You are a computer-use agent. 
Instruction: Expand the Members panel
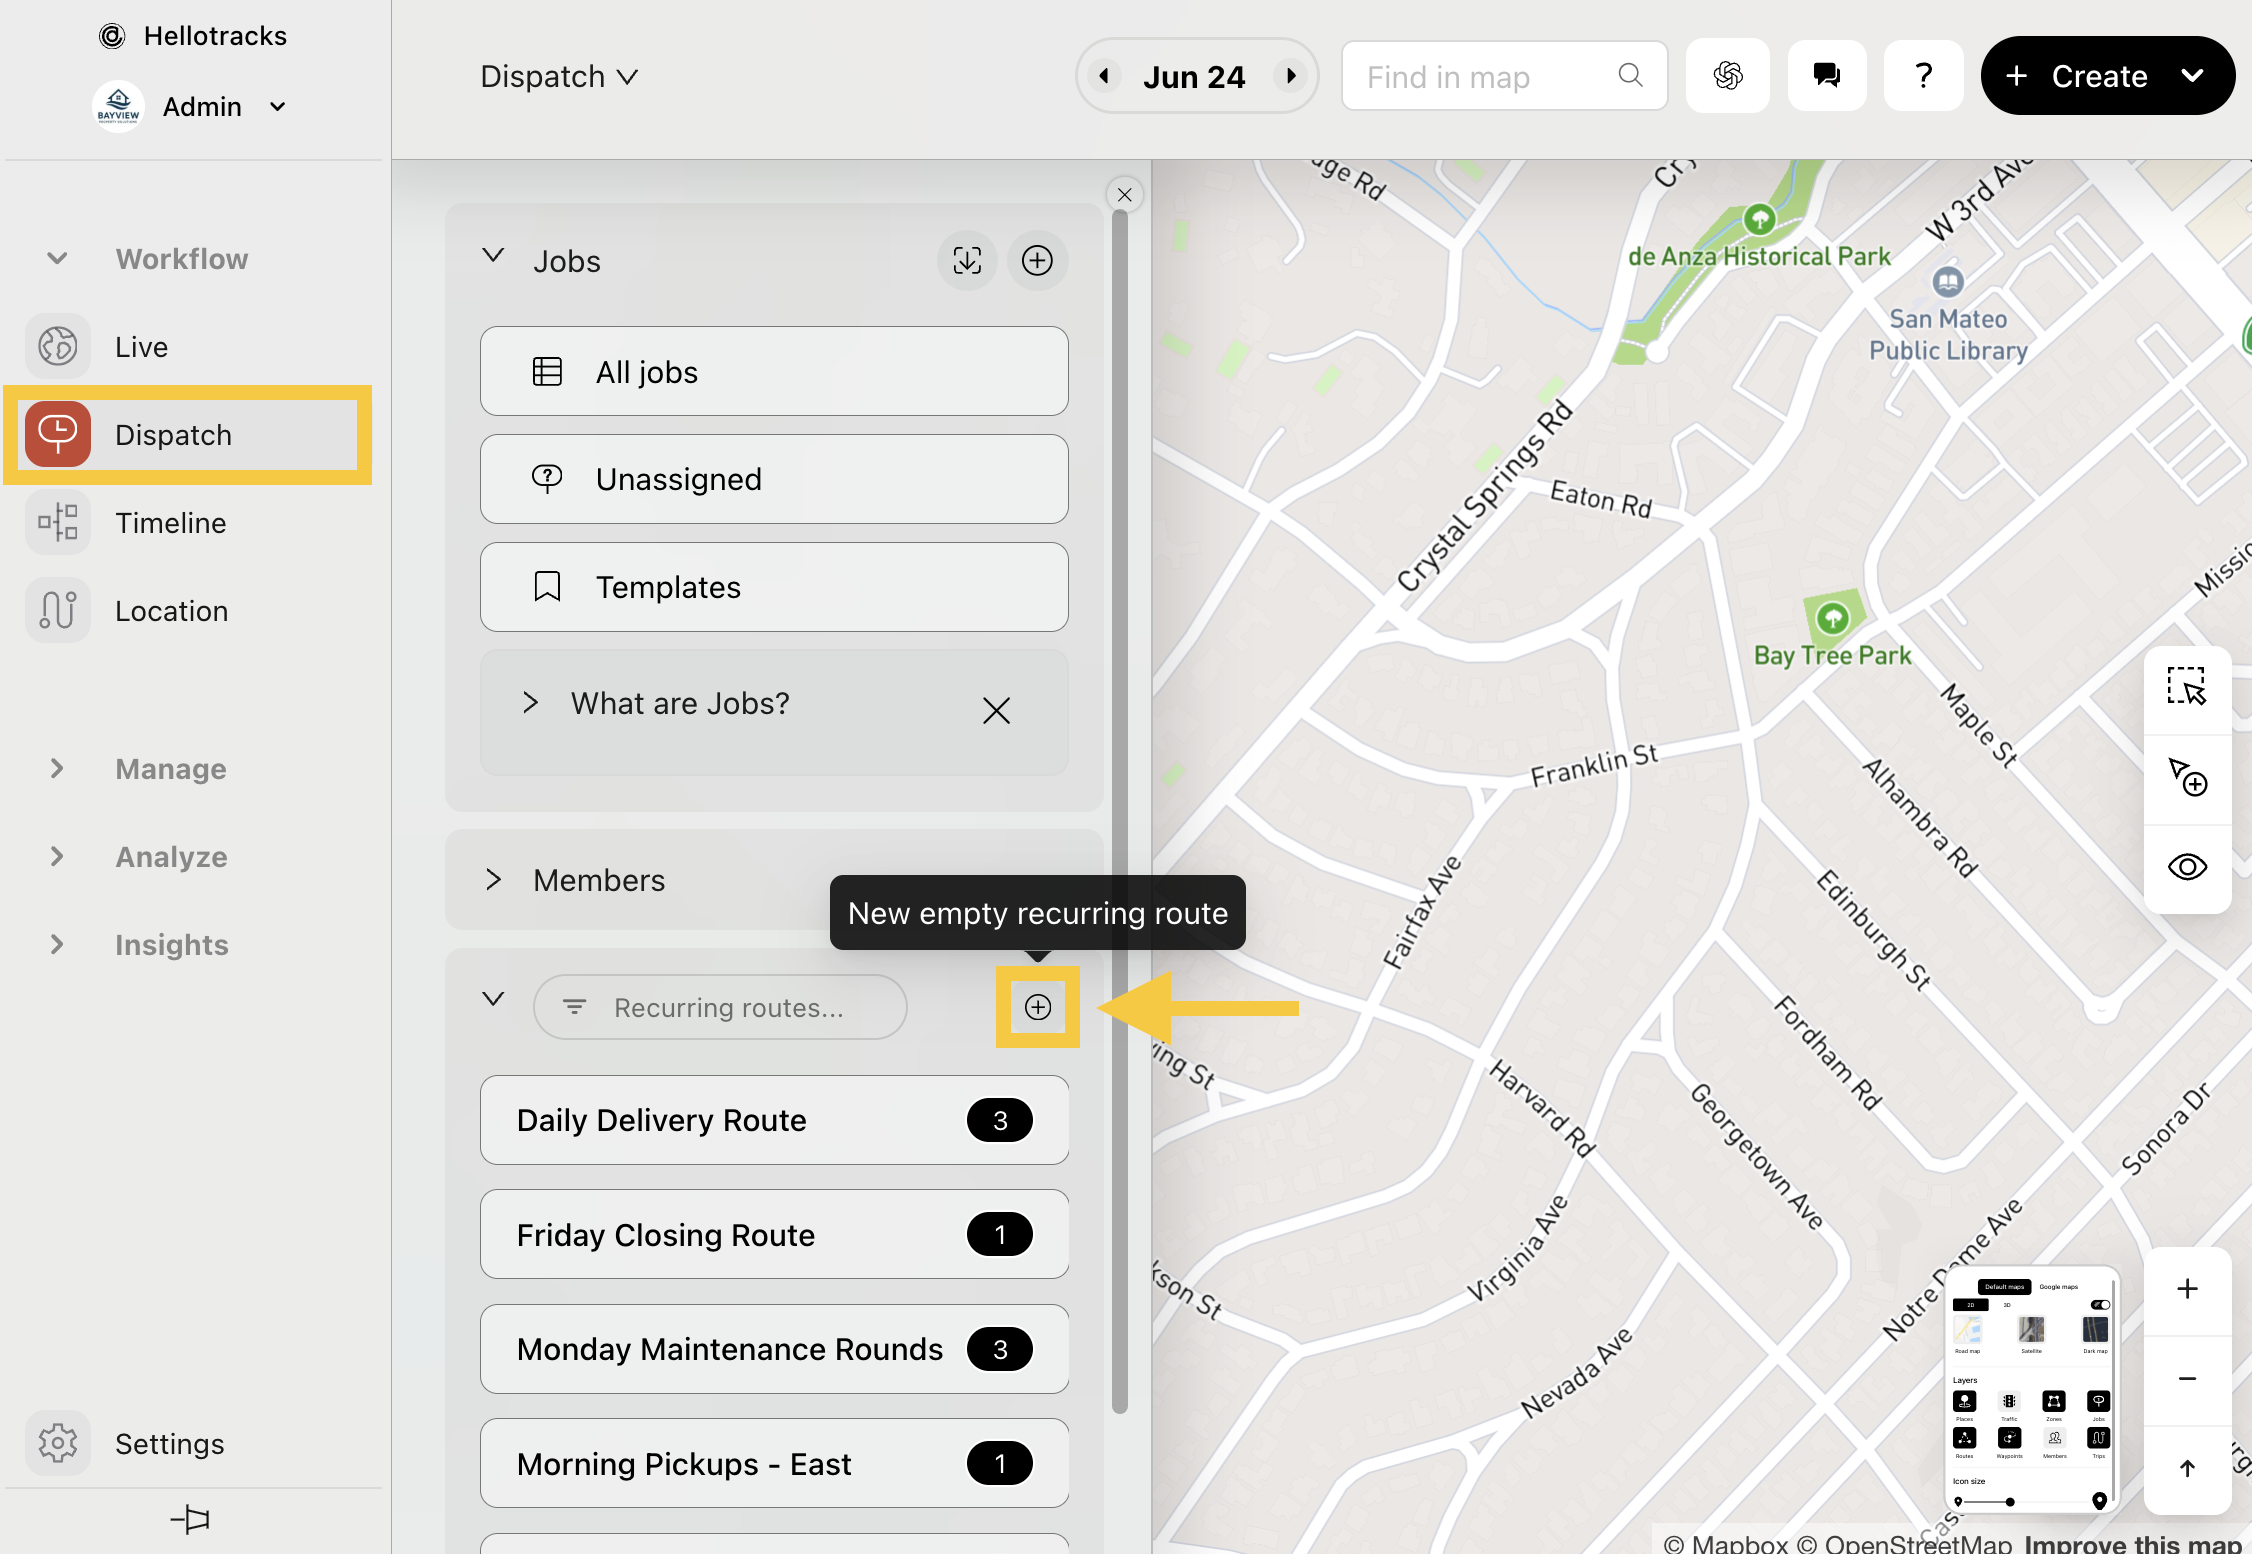(x=493, y=880)
